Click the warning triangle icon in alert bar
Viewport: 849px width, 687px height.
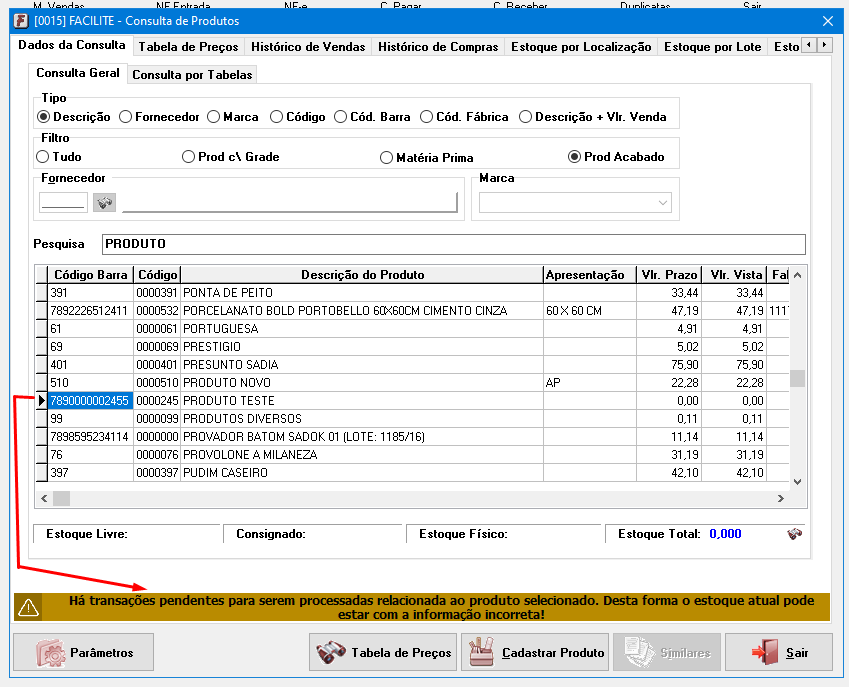[x=28, y=607]
